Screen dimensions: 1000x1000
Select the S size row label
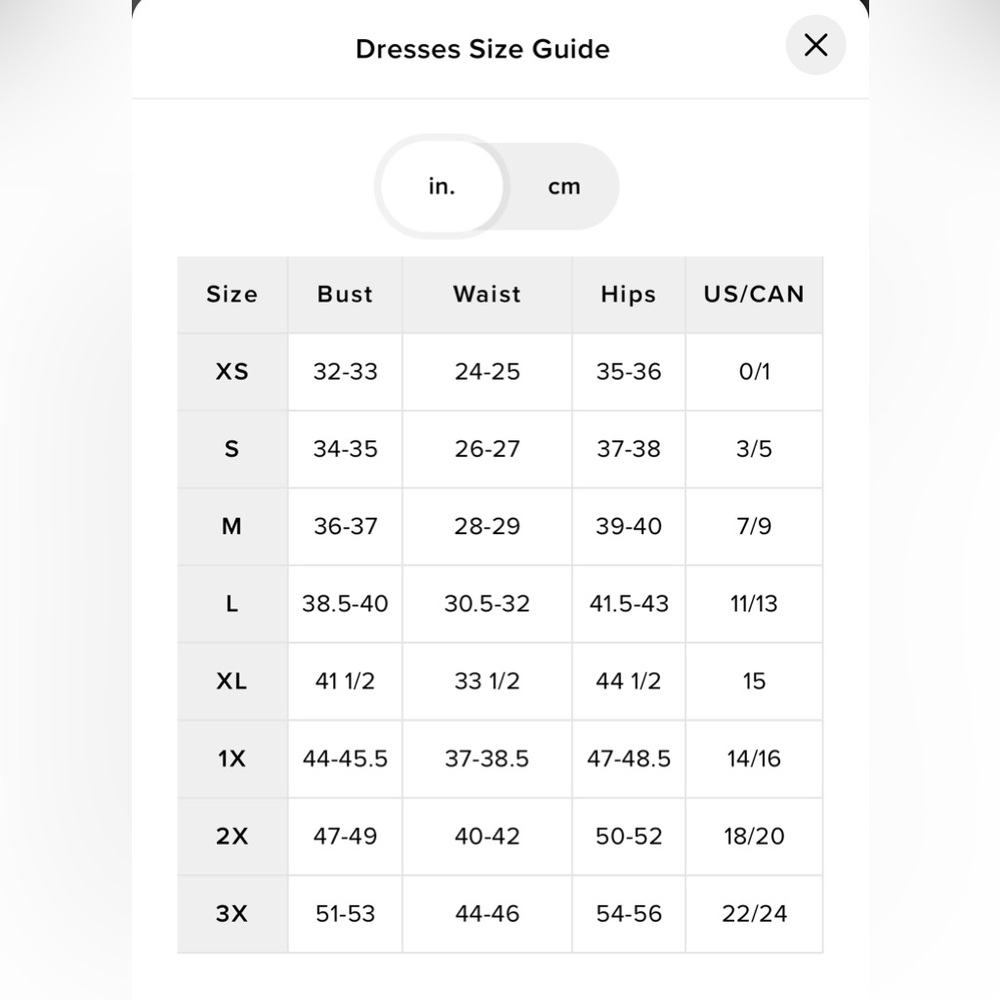[x=232, y=449]
